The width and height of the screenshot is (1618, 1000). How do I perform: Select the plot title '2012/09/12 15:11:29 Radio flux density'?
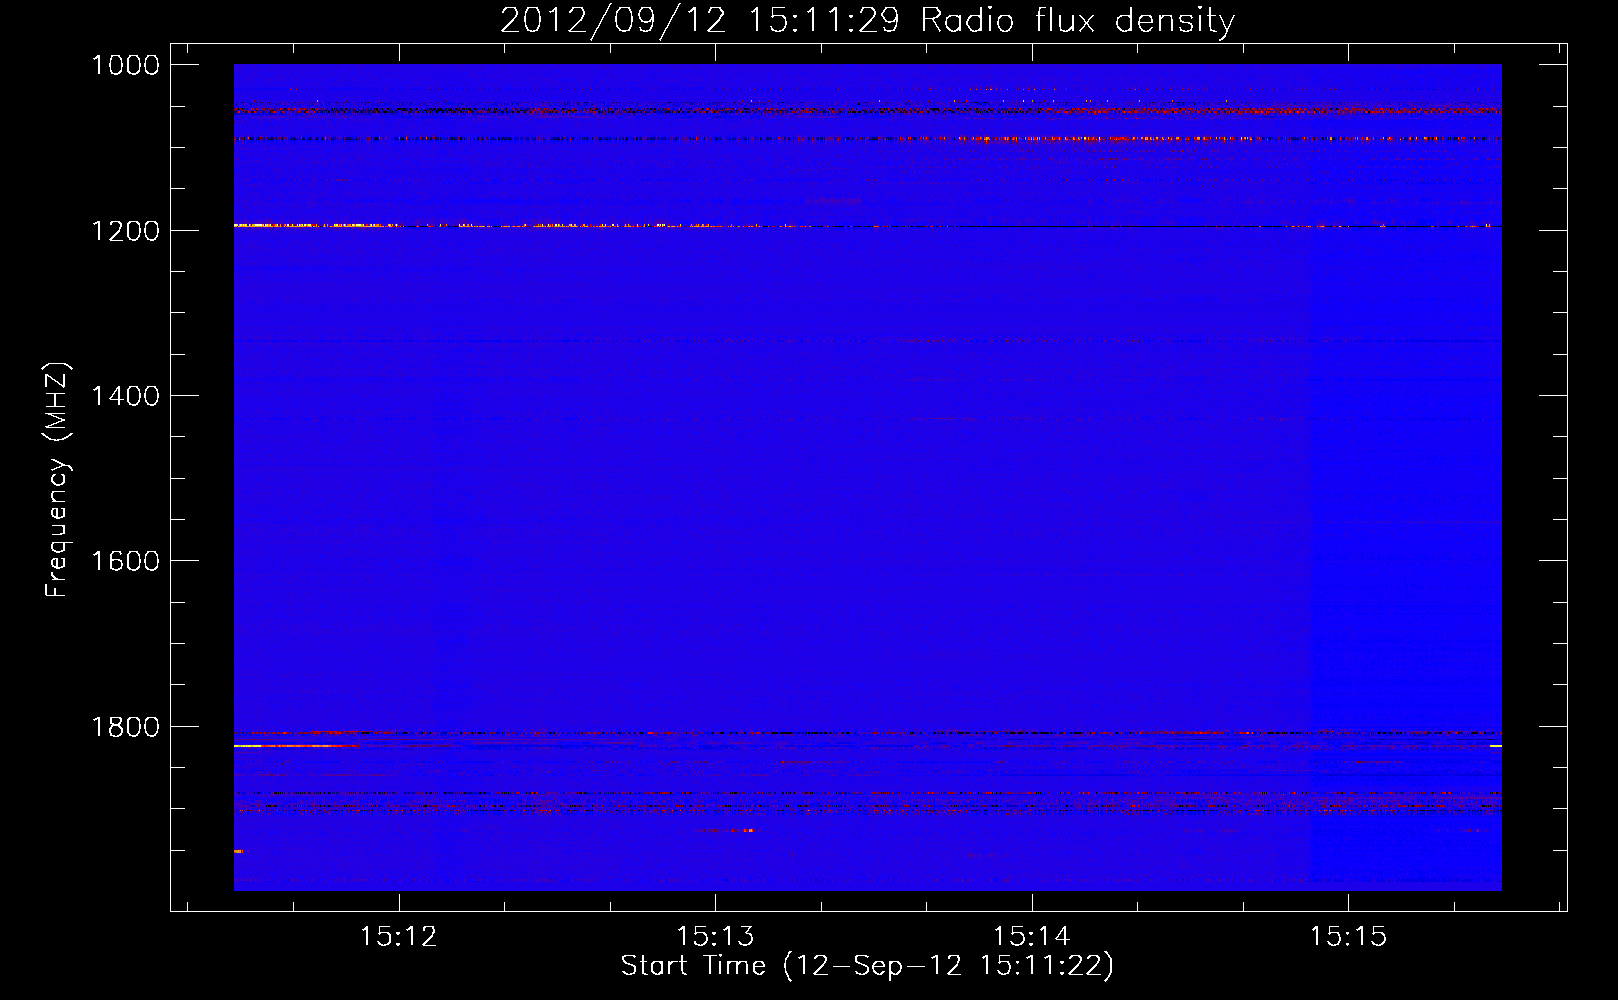[x=867, y=20]
